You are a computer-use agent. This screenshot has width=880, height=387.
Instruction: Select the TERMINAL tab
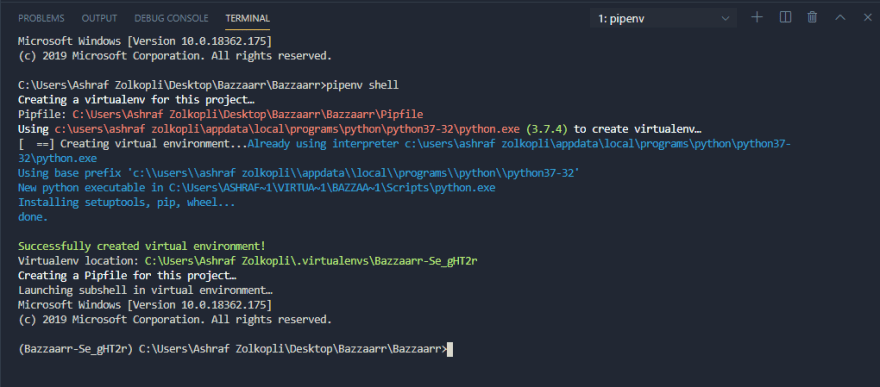click(248, 19)
